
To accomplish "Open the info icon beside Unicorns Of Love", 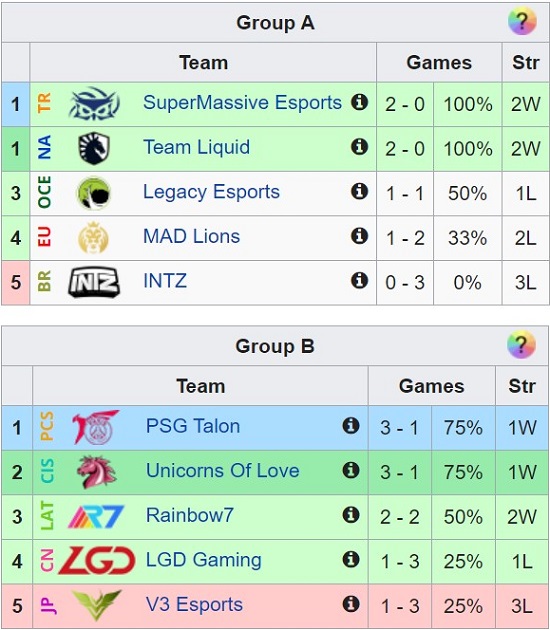I will pos(351,470).
